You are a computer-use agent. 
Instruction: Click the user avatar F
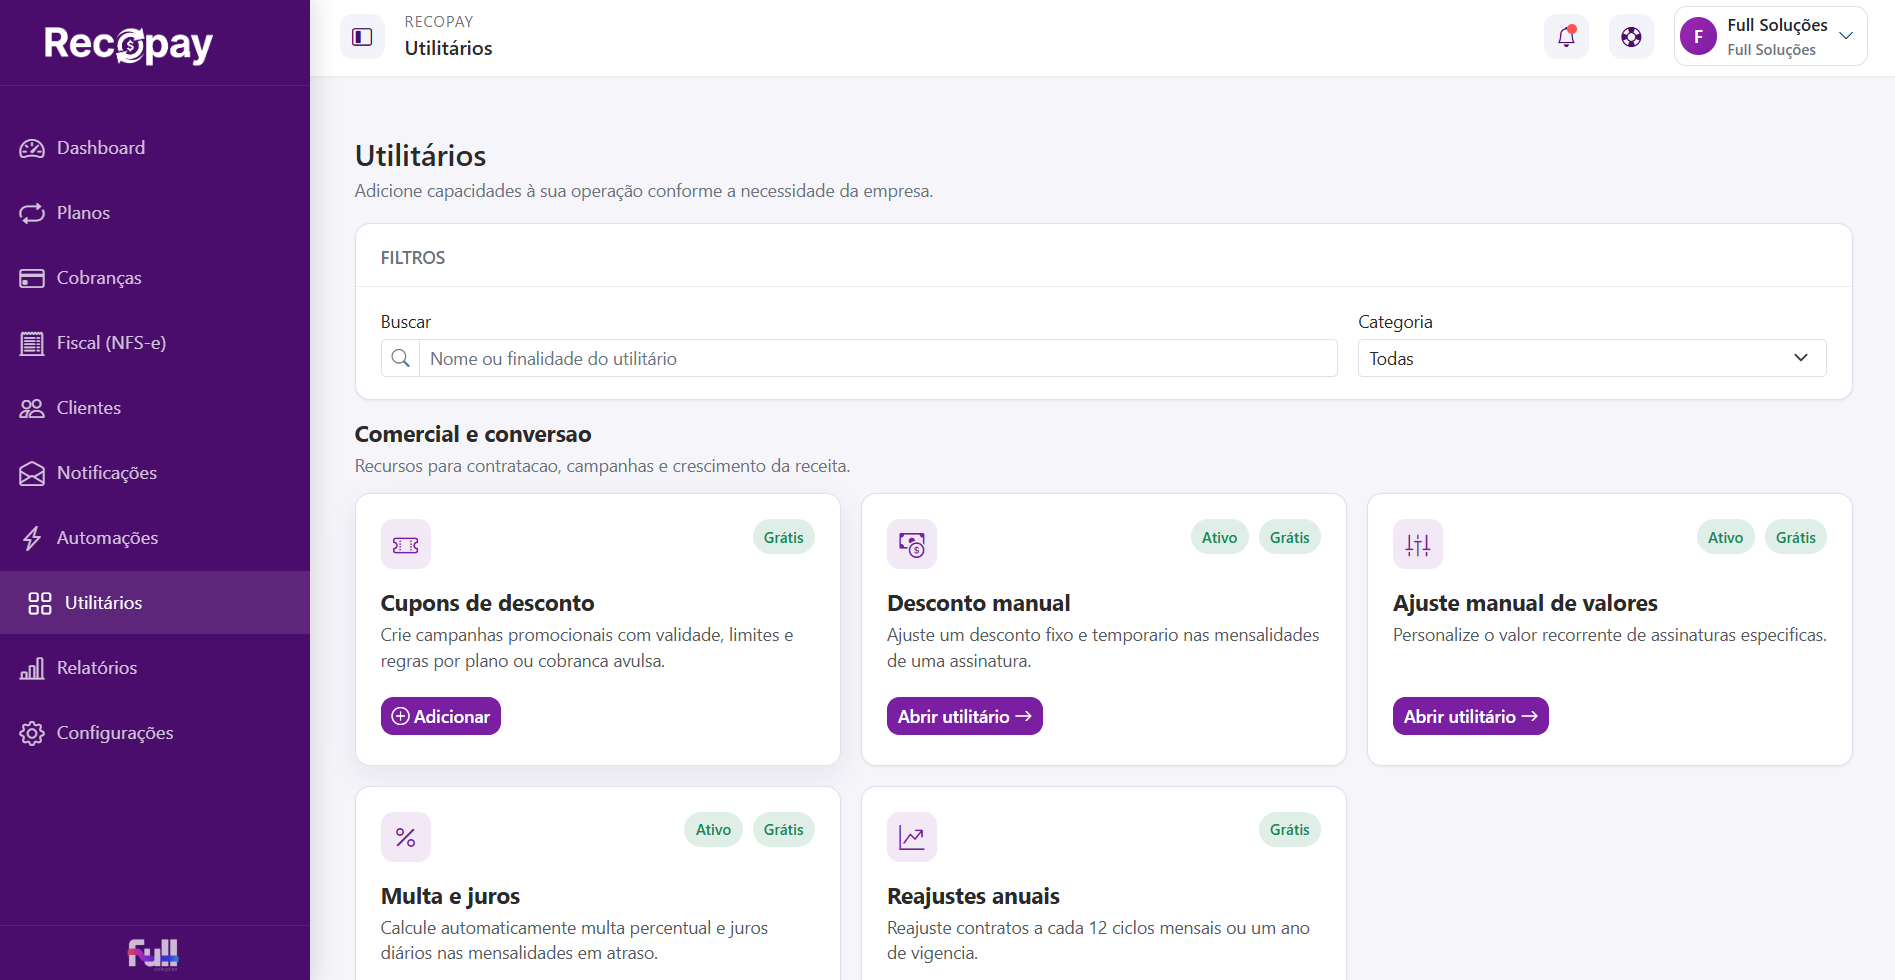(1698, 36)
